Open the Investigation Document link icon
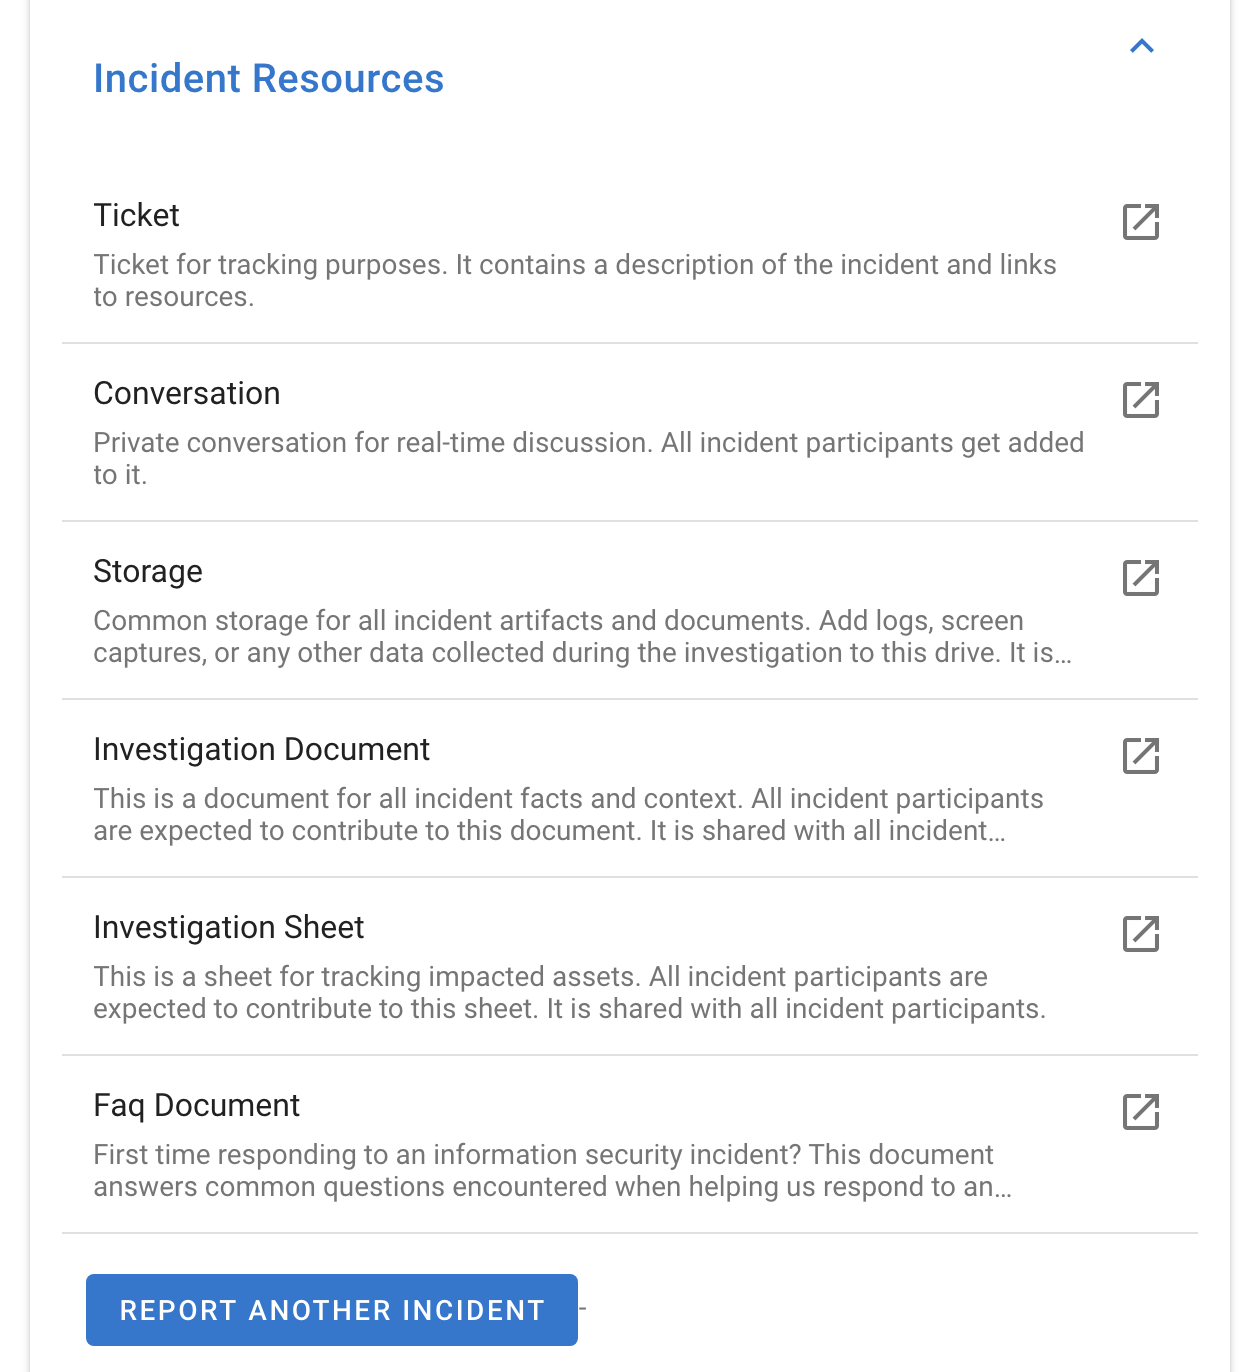 point(1141,756)
